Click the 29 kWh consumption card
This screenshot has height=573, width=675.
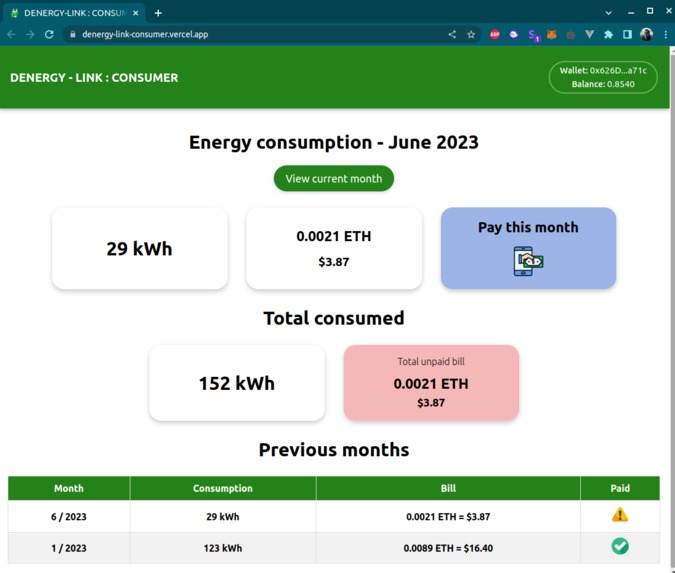click(139, 248)
